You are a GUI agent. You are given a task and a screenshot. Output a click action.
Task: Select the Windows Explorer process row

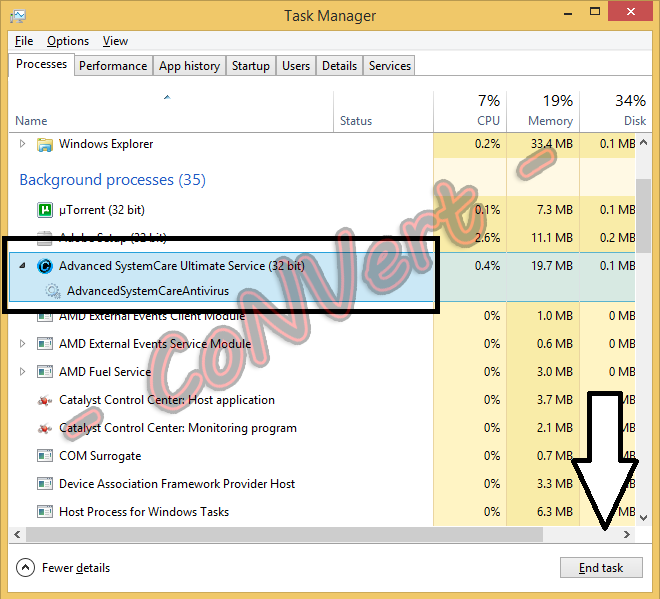coord(322,144)
